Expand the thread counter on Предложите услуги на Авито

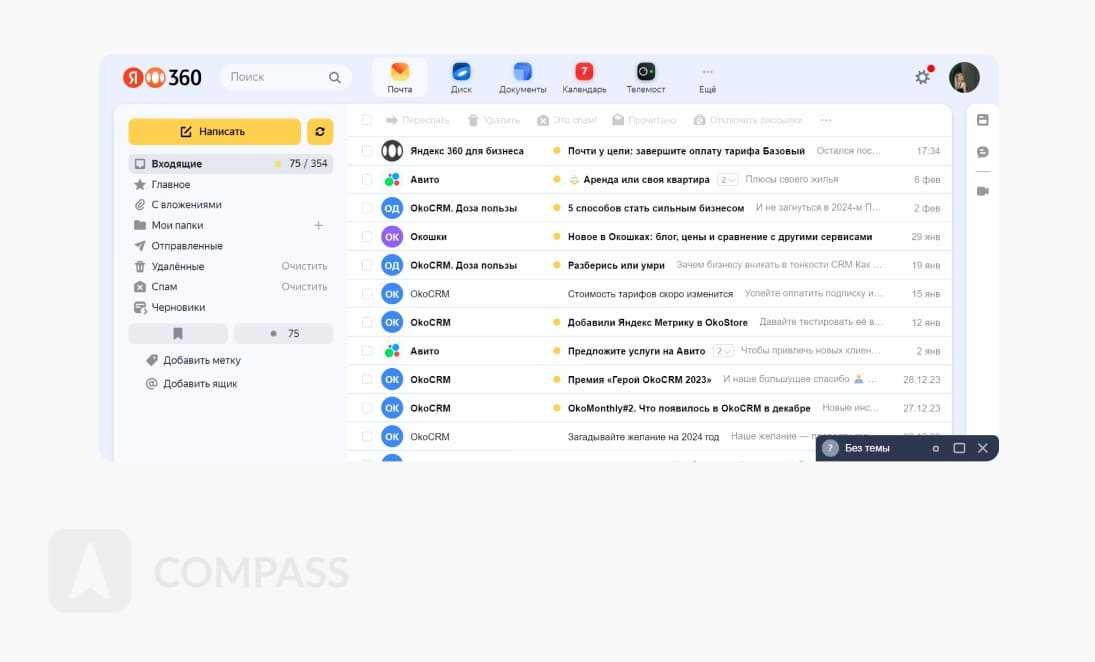(724, 351)
